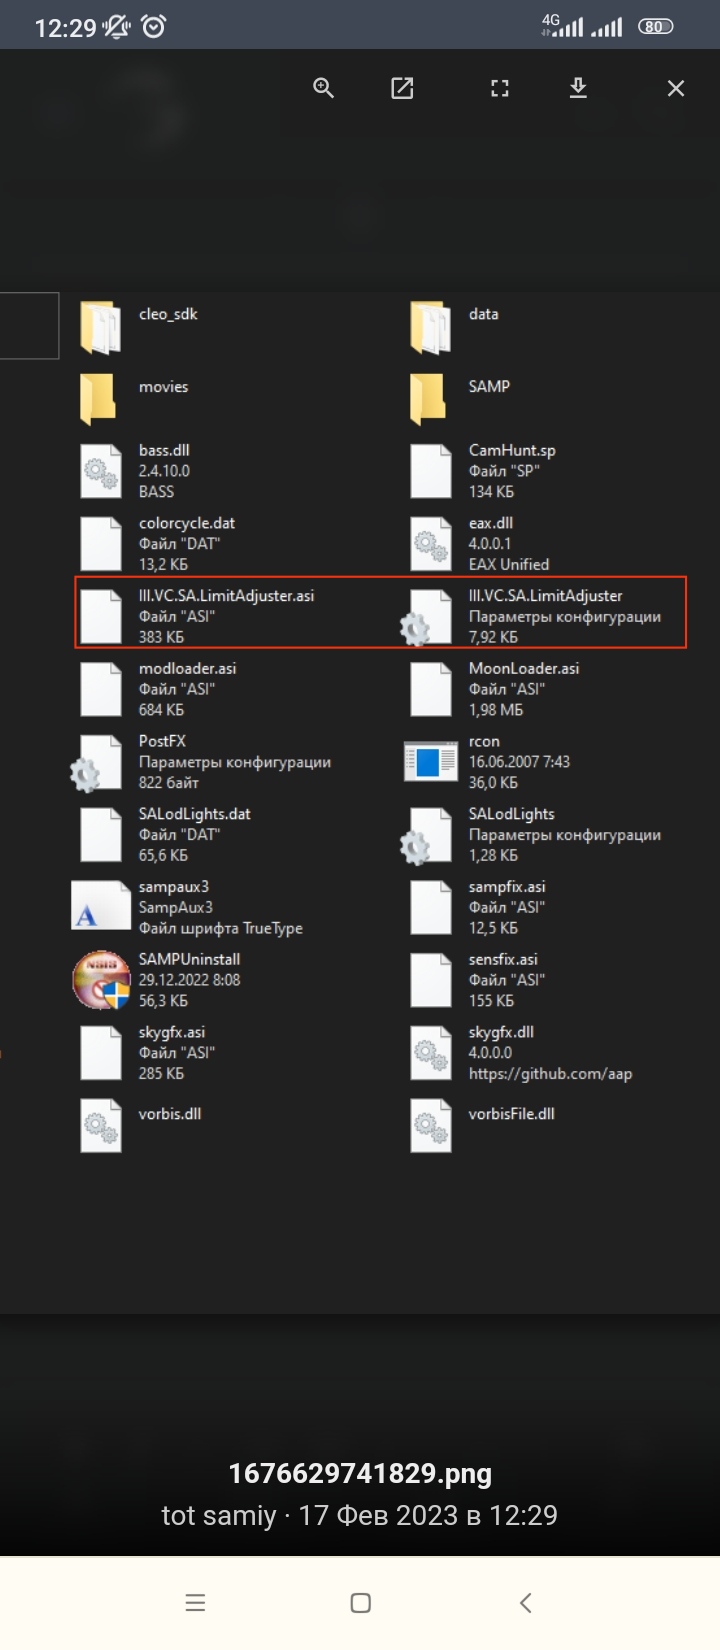The width and height of the screenshot is (720, 1650).
Task: Open image in external app icon
Action: 402,88
